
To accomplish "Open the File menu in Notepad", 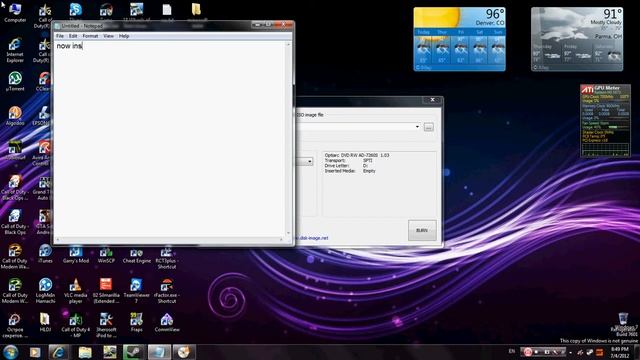I will point(60,36).
